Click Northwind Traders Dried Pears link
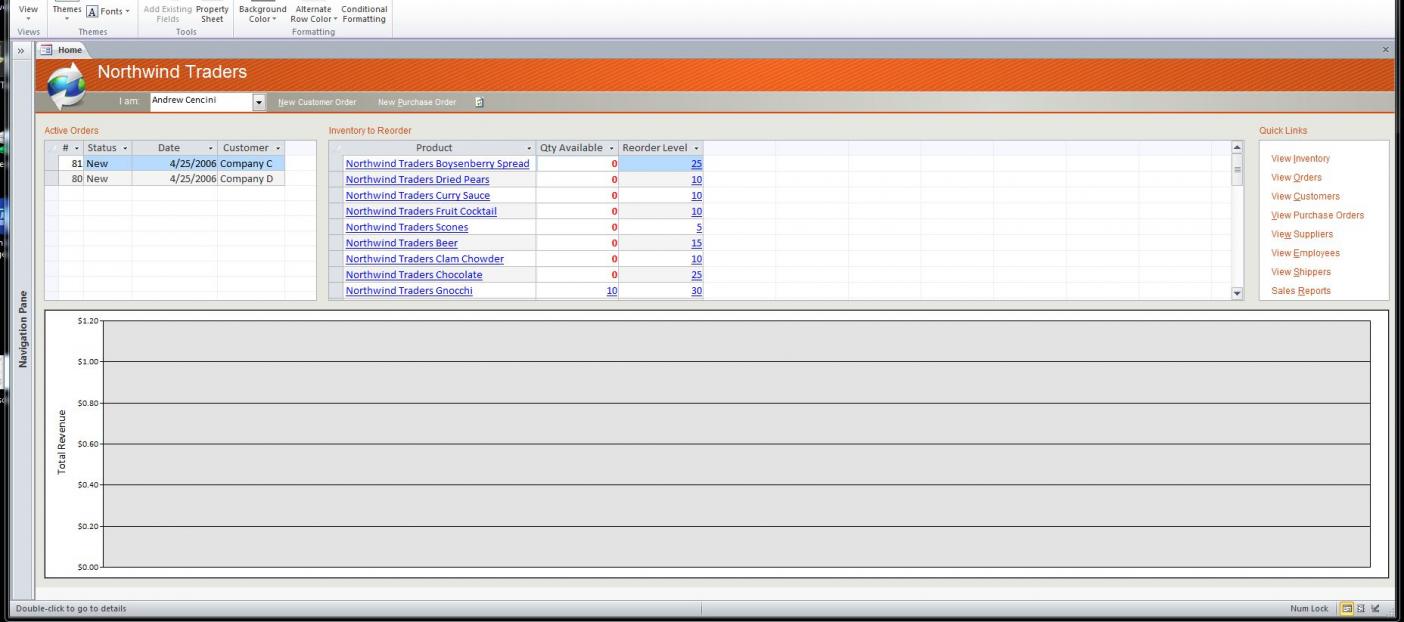Image resolution: width=1404 pixels, height=622 pixels. pos(417,180)
